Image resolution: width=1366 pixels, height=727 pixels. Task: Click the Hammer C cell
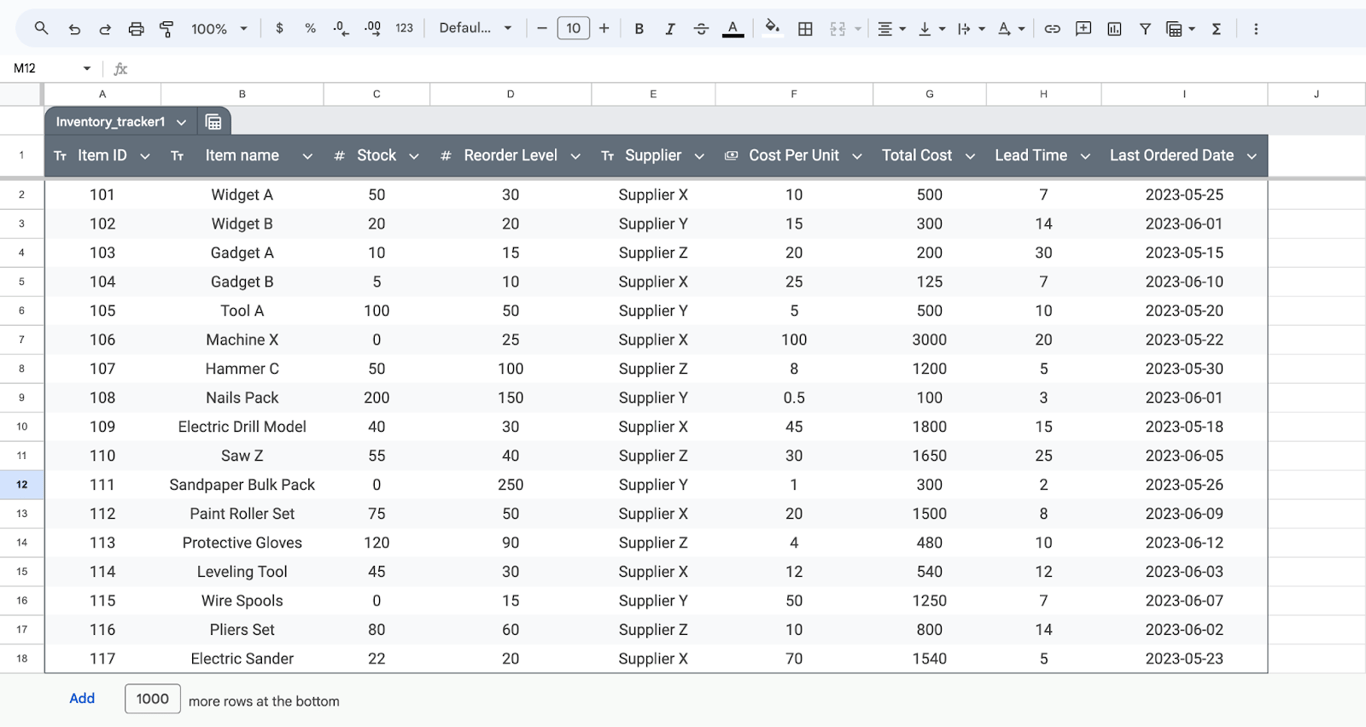tap(242, 369)
